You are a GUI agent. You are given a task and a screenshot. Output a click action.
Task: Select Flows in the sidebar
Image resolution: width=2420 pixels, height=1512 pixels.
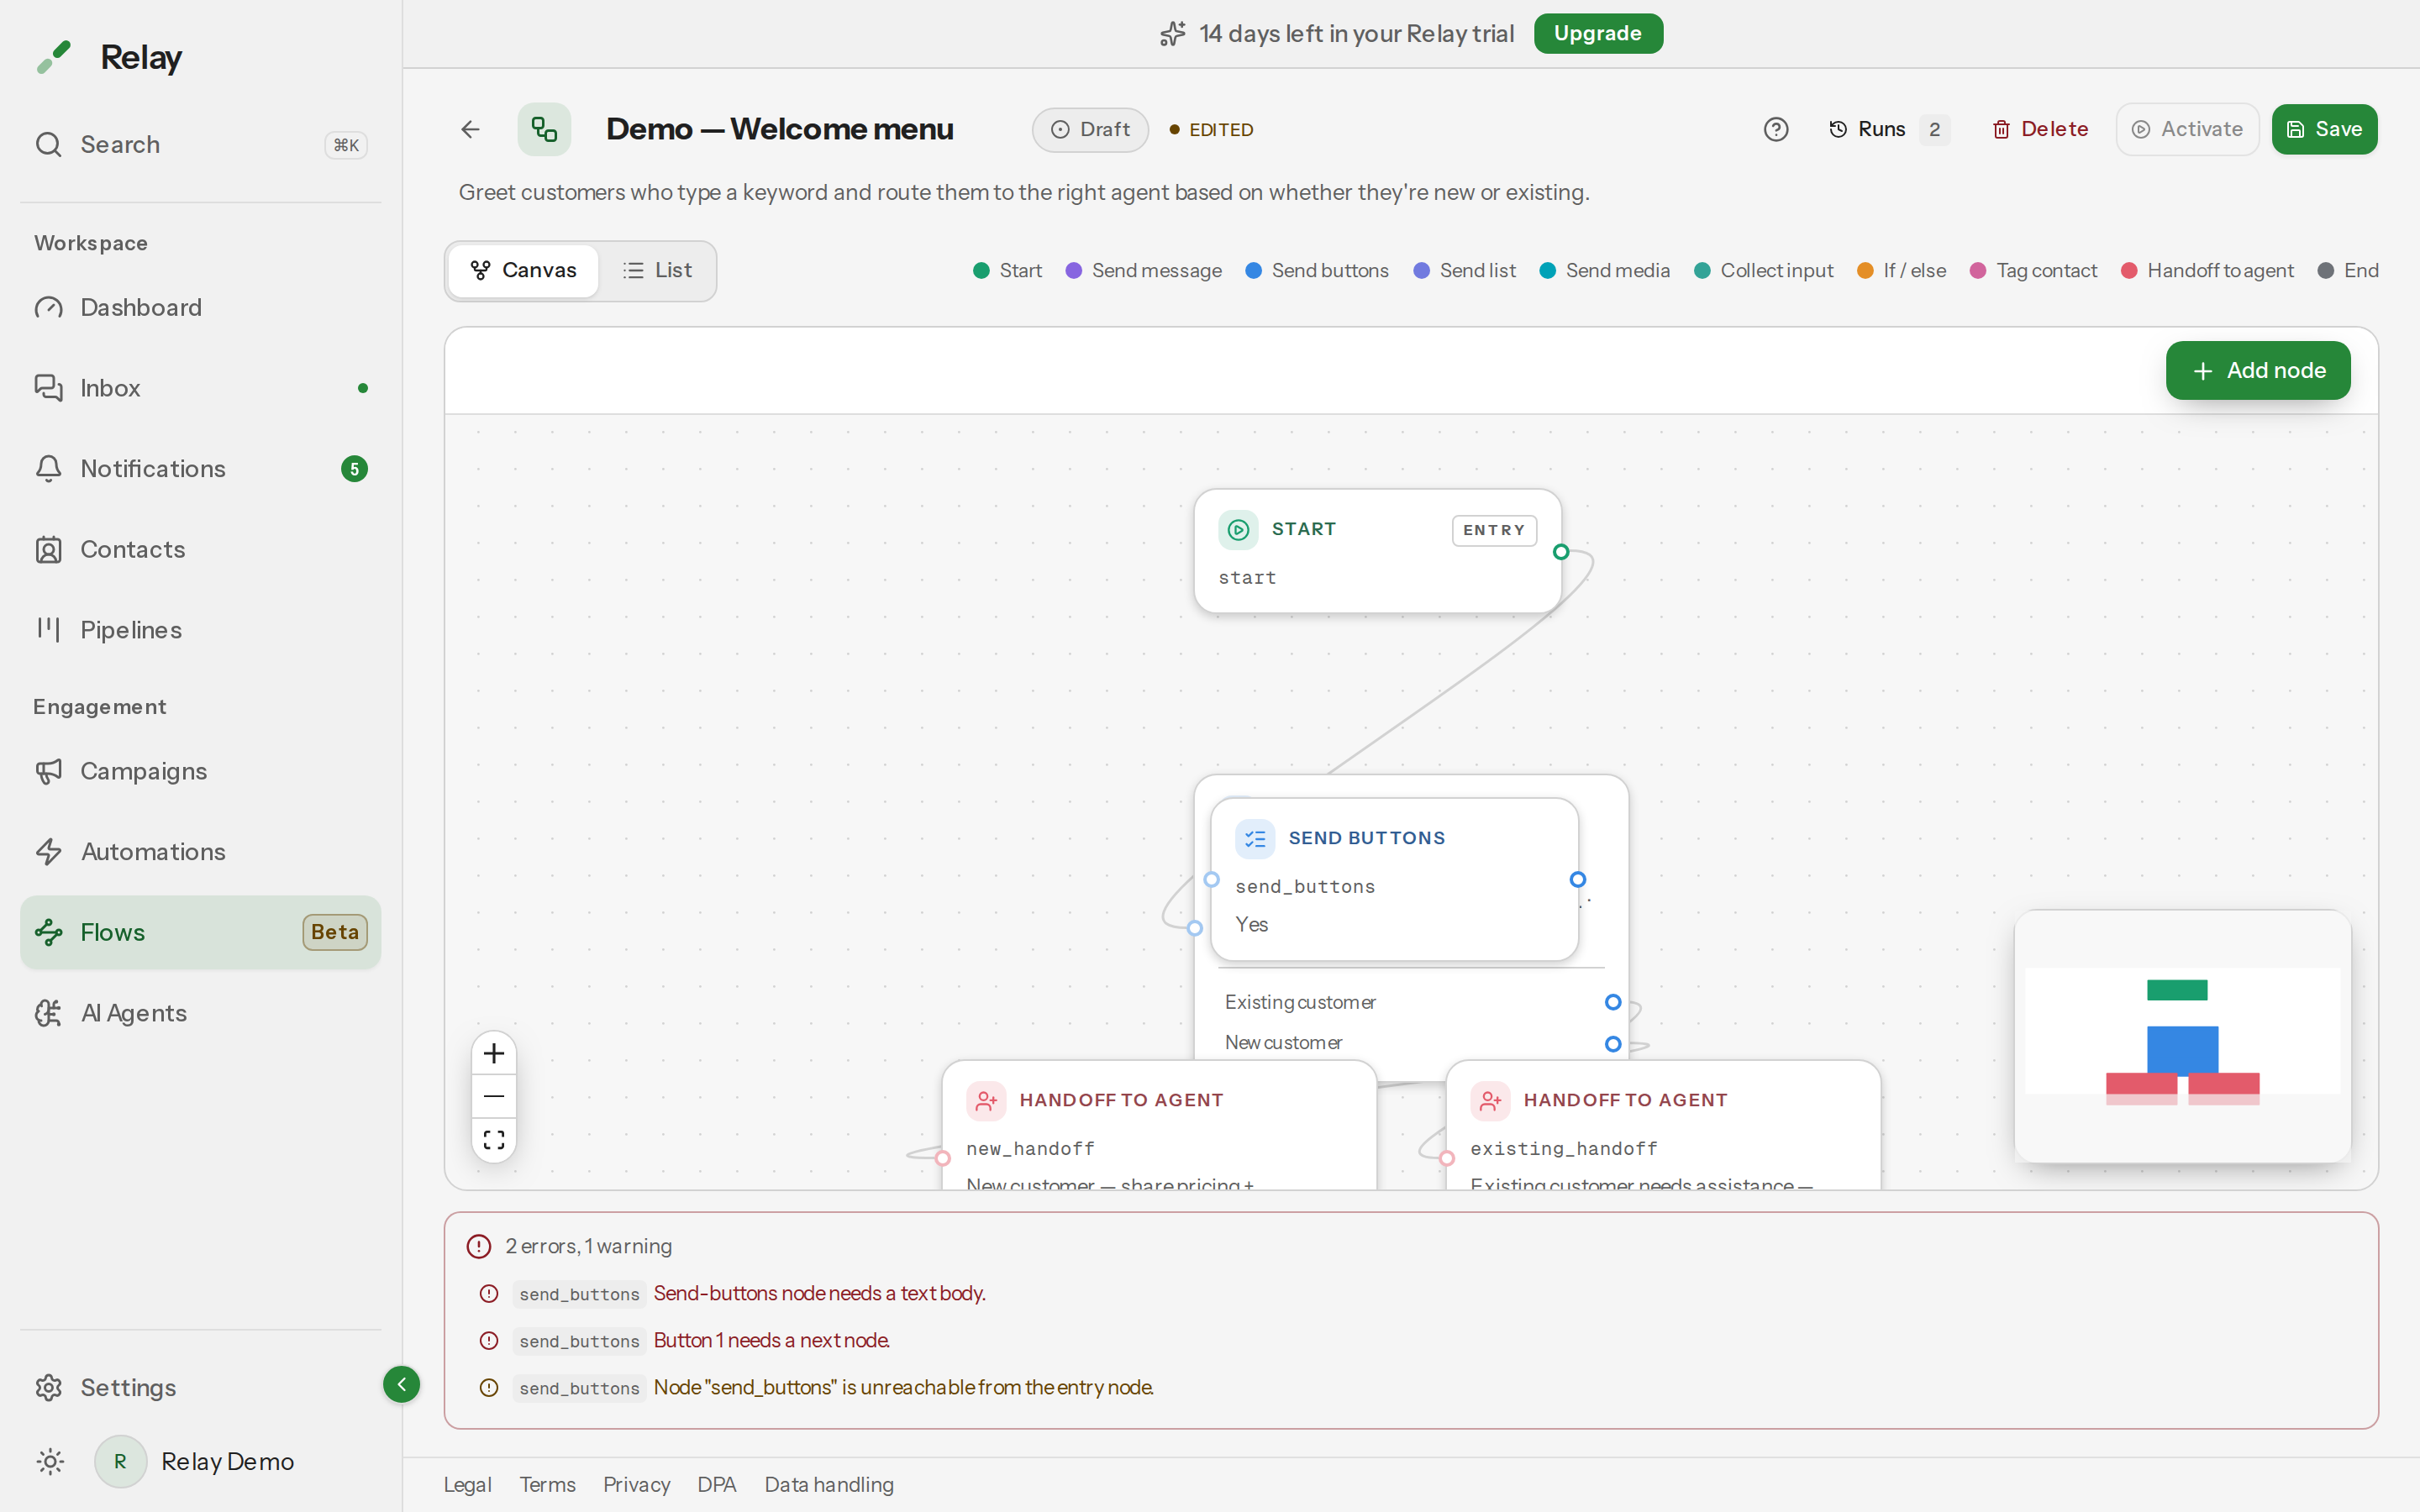click(200, 932)
